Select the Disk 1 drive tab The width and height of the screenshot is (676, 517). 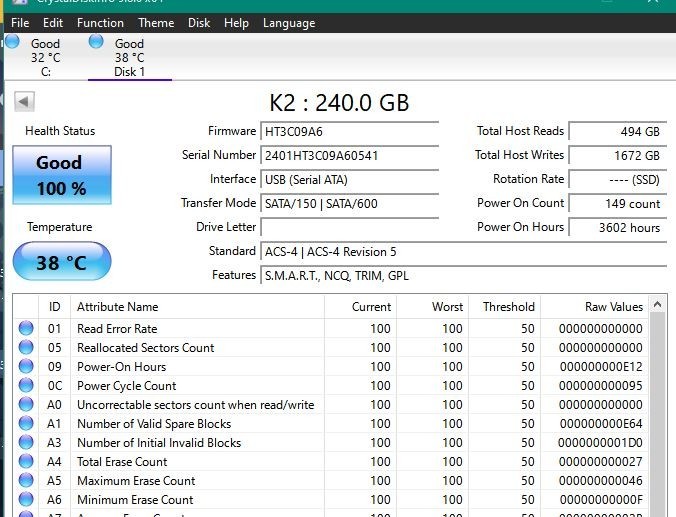[x=129, y=57]
